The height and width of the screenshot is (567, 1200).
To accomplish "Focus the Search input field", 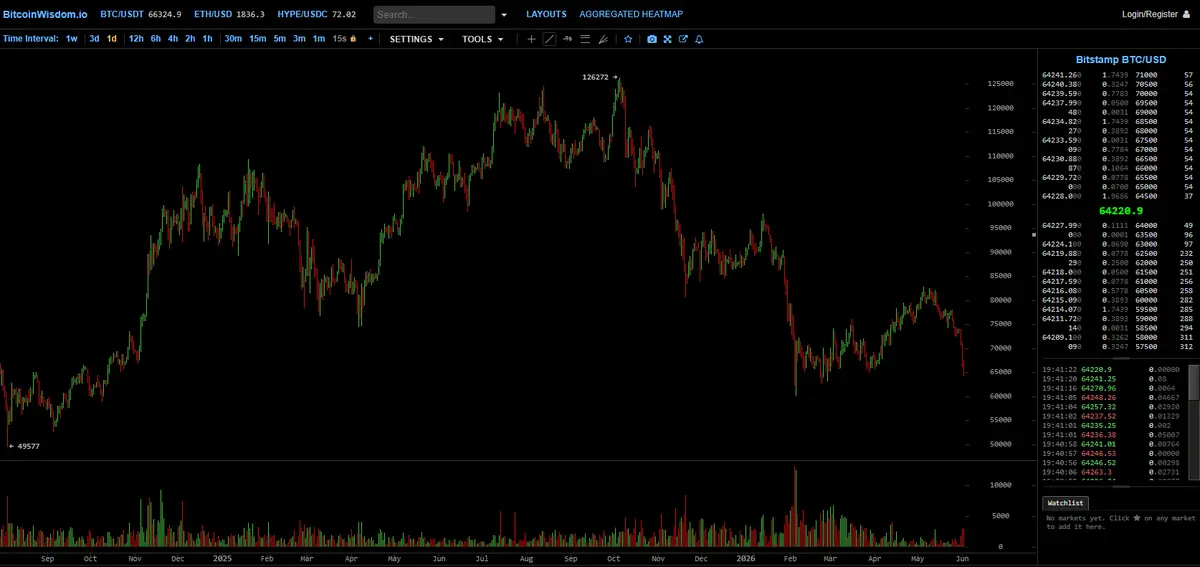I will click(434, 15).
